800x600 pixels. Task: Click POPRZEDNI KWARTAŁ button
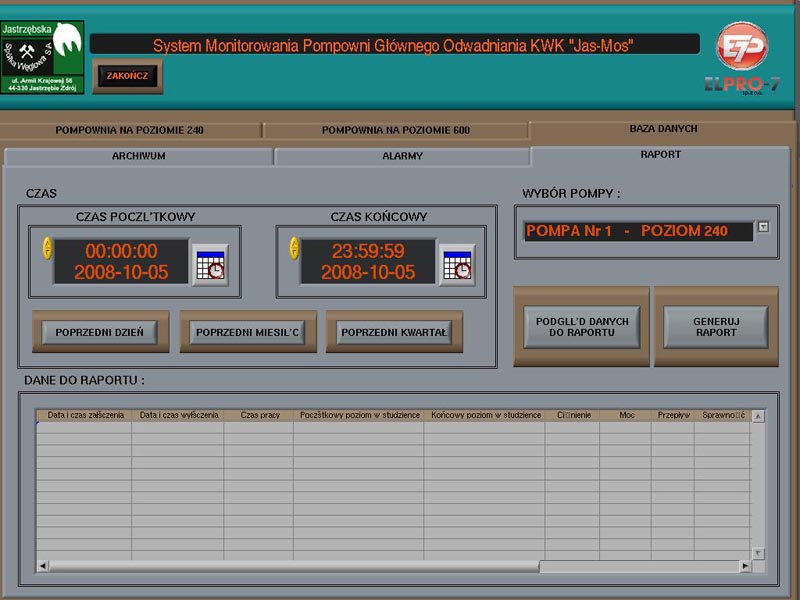(394, 332)
